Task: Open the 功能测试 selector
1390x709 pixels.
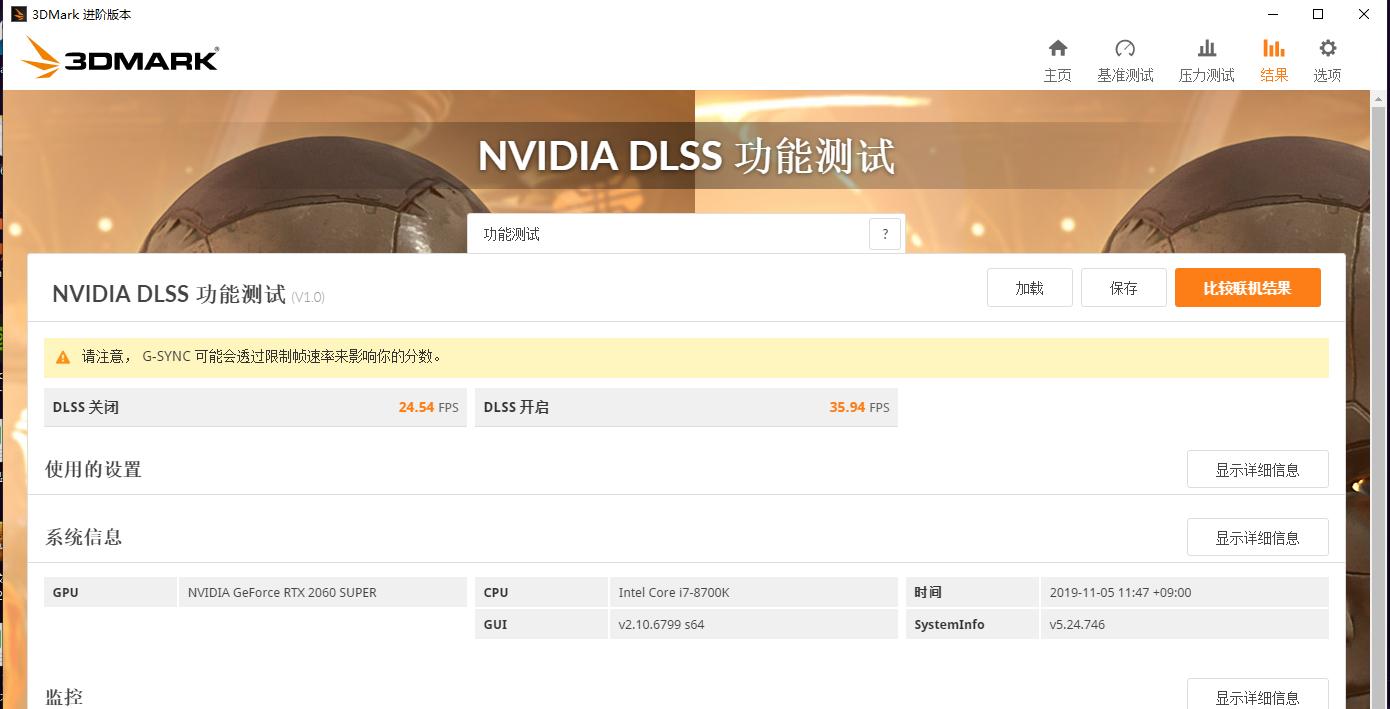Action: coord(660,233)
